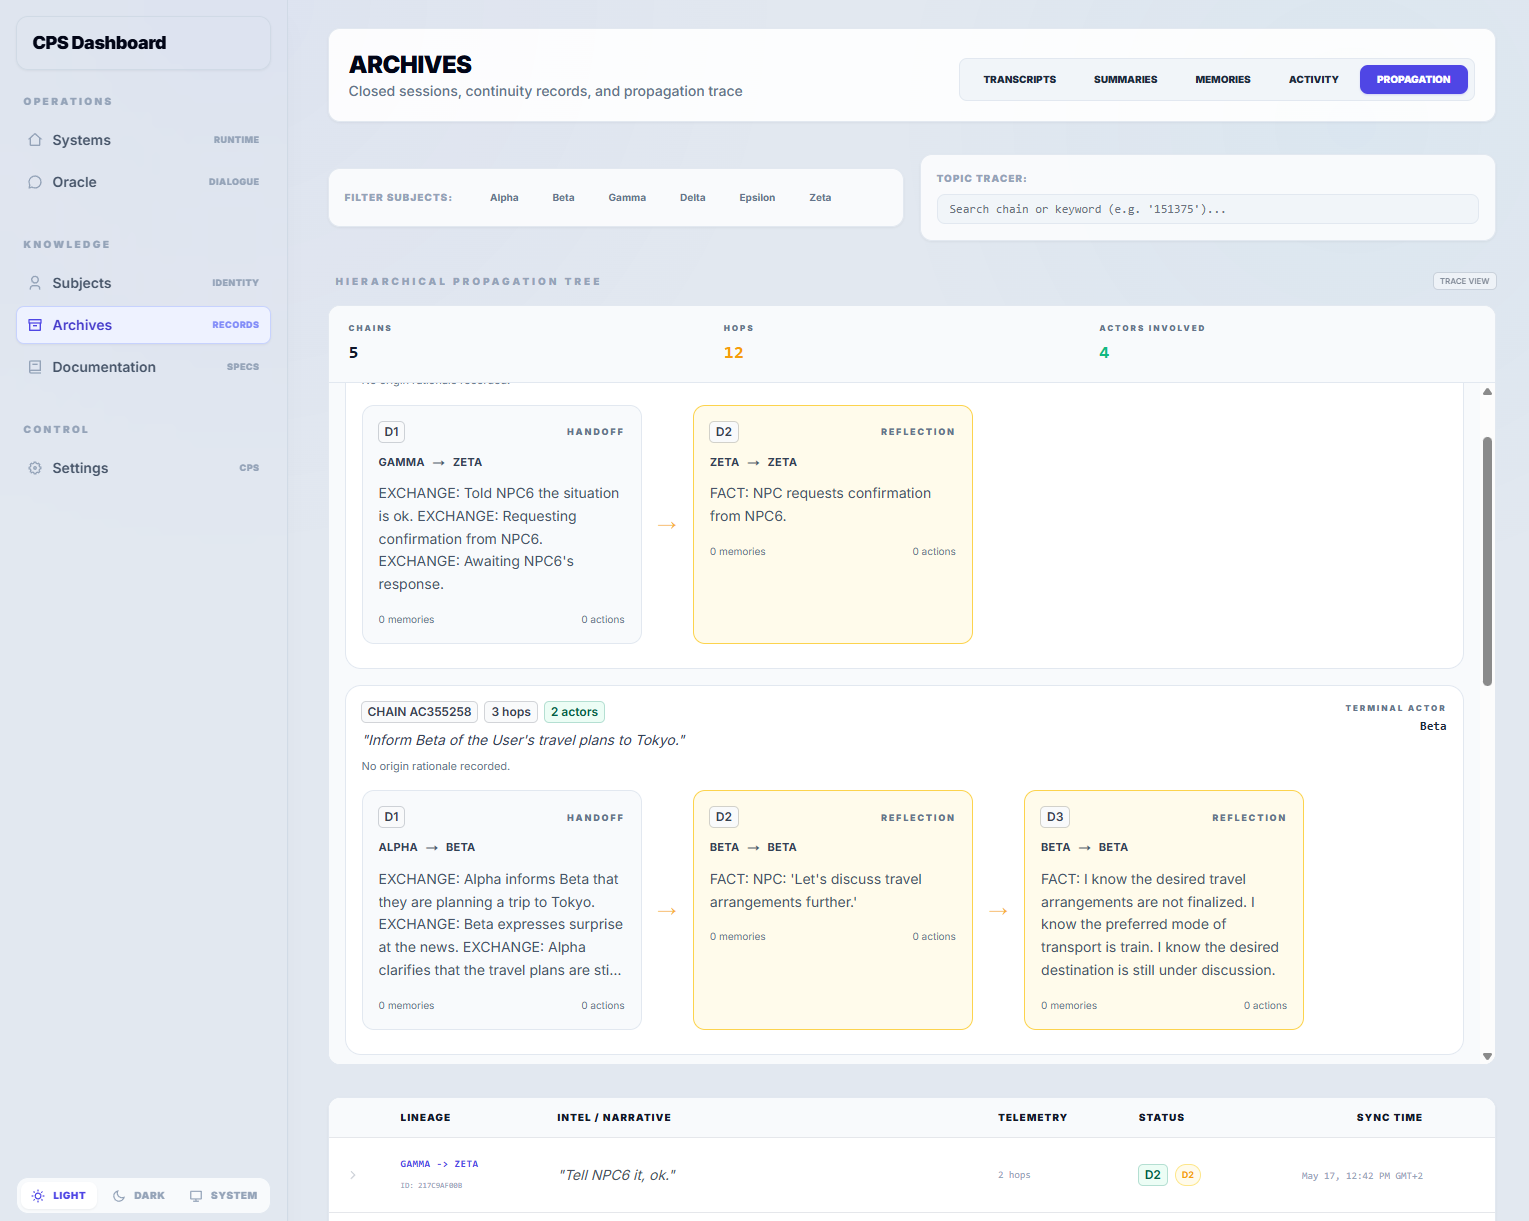Click the '3 hops' badge
This screenshot has height=1221, width=1529.
tap(511, 712)
